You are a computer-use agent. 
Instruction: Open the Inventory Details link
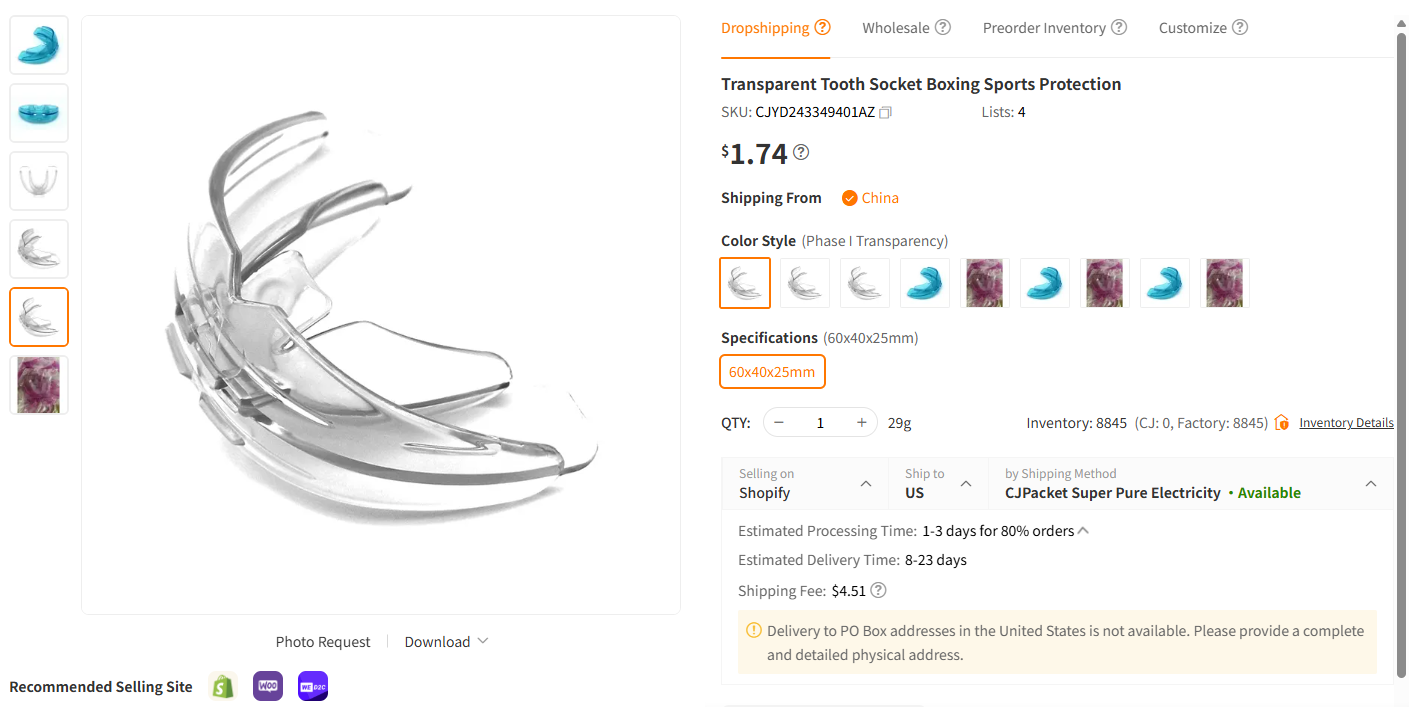point(1346,422)
